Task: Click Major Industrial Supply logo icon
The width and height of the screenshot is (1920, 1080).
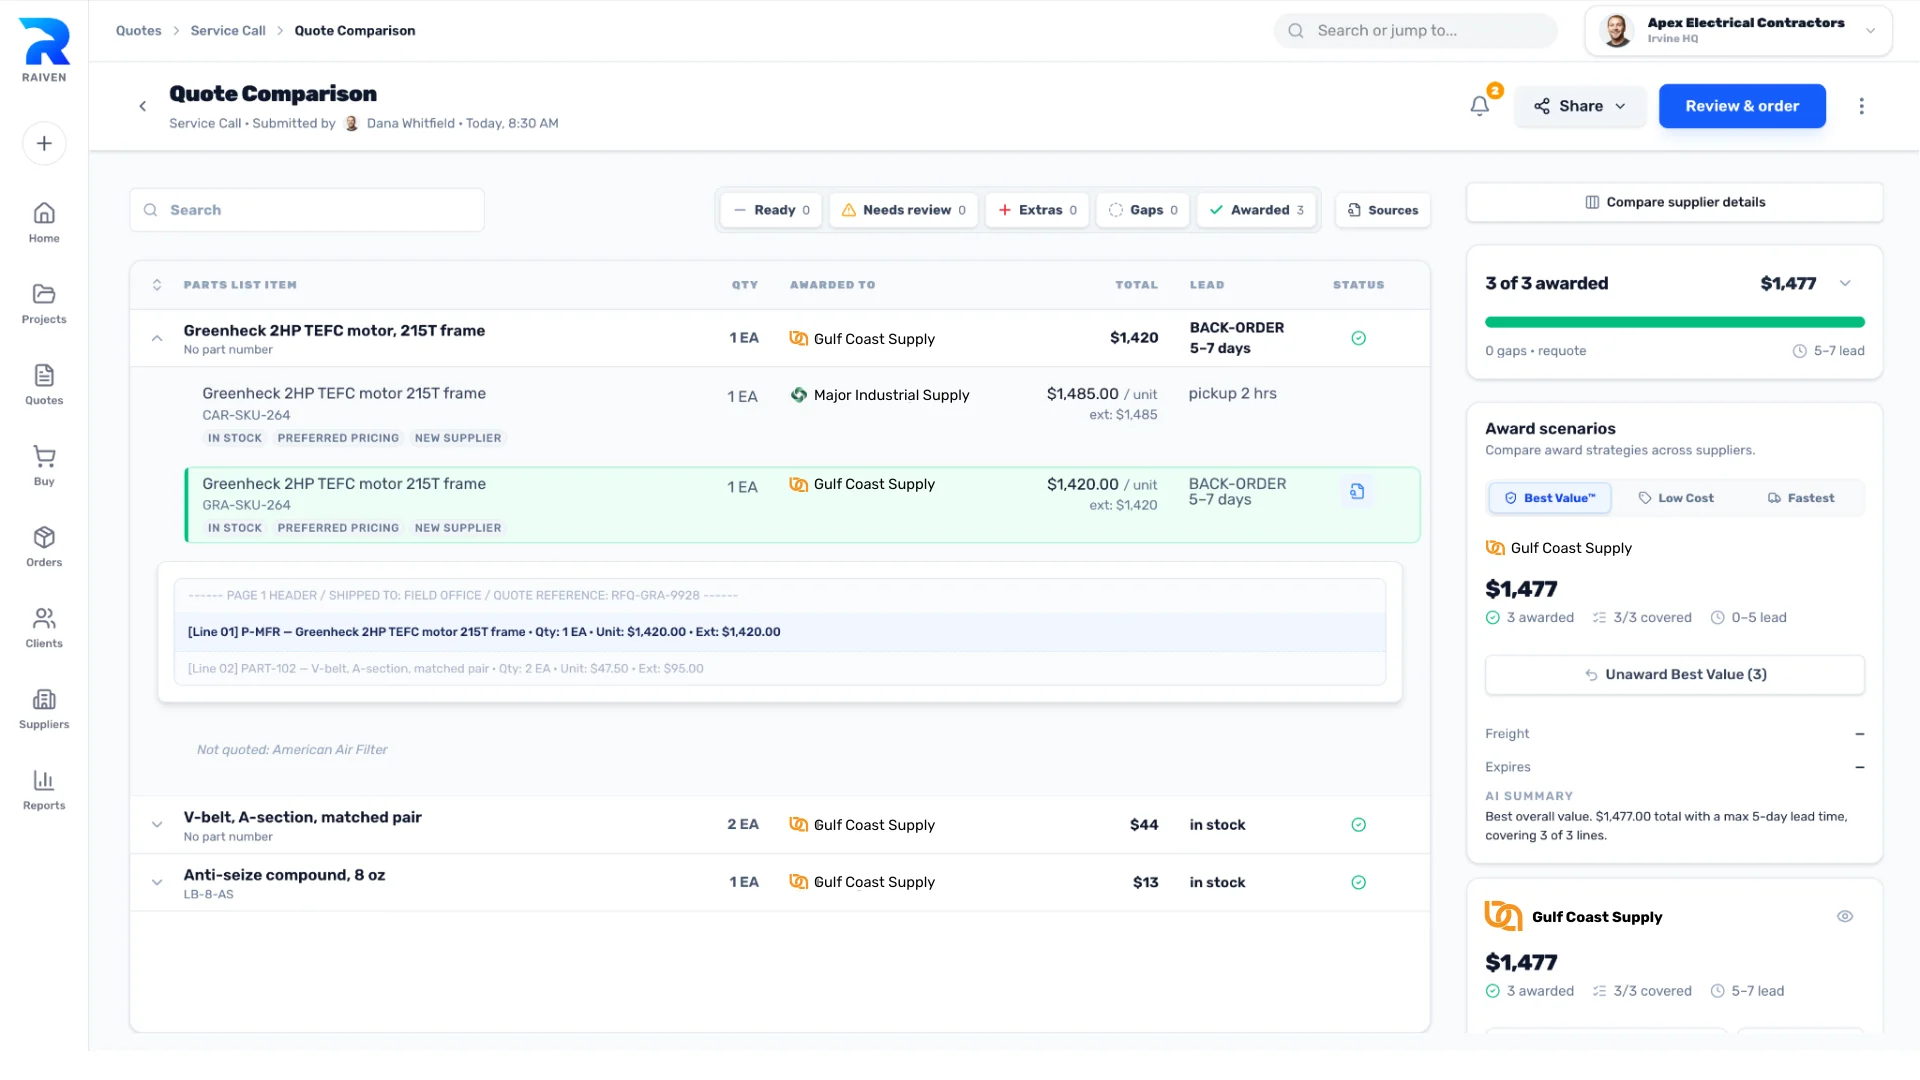Action: tap(798, 395)
